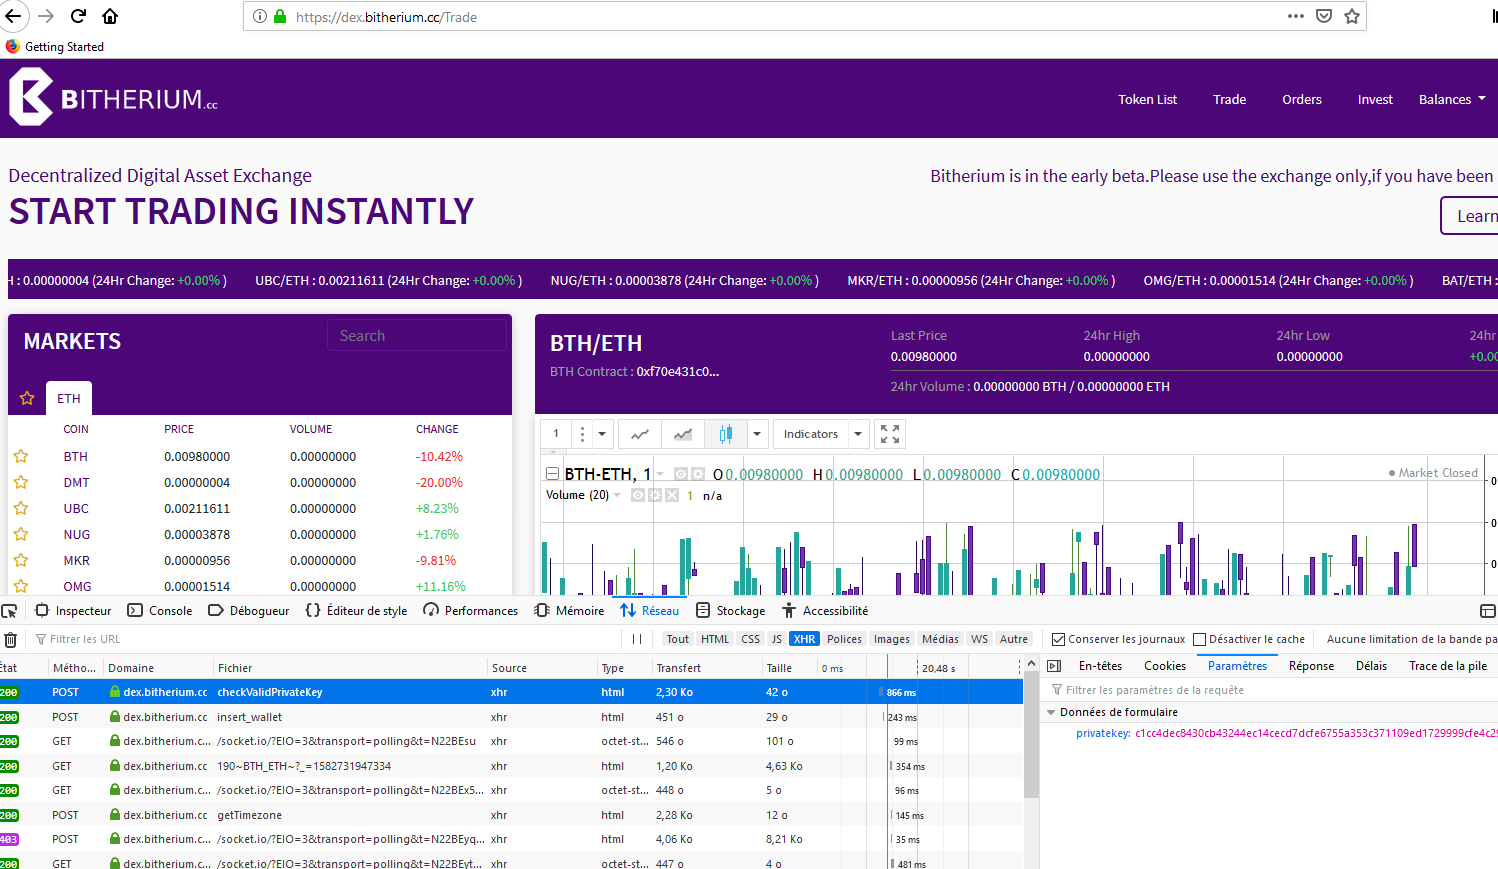This screenshot has height=869, width=1498.
Task: Select the area chart style icon
Action: coord(683,434)
